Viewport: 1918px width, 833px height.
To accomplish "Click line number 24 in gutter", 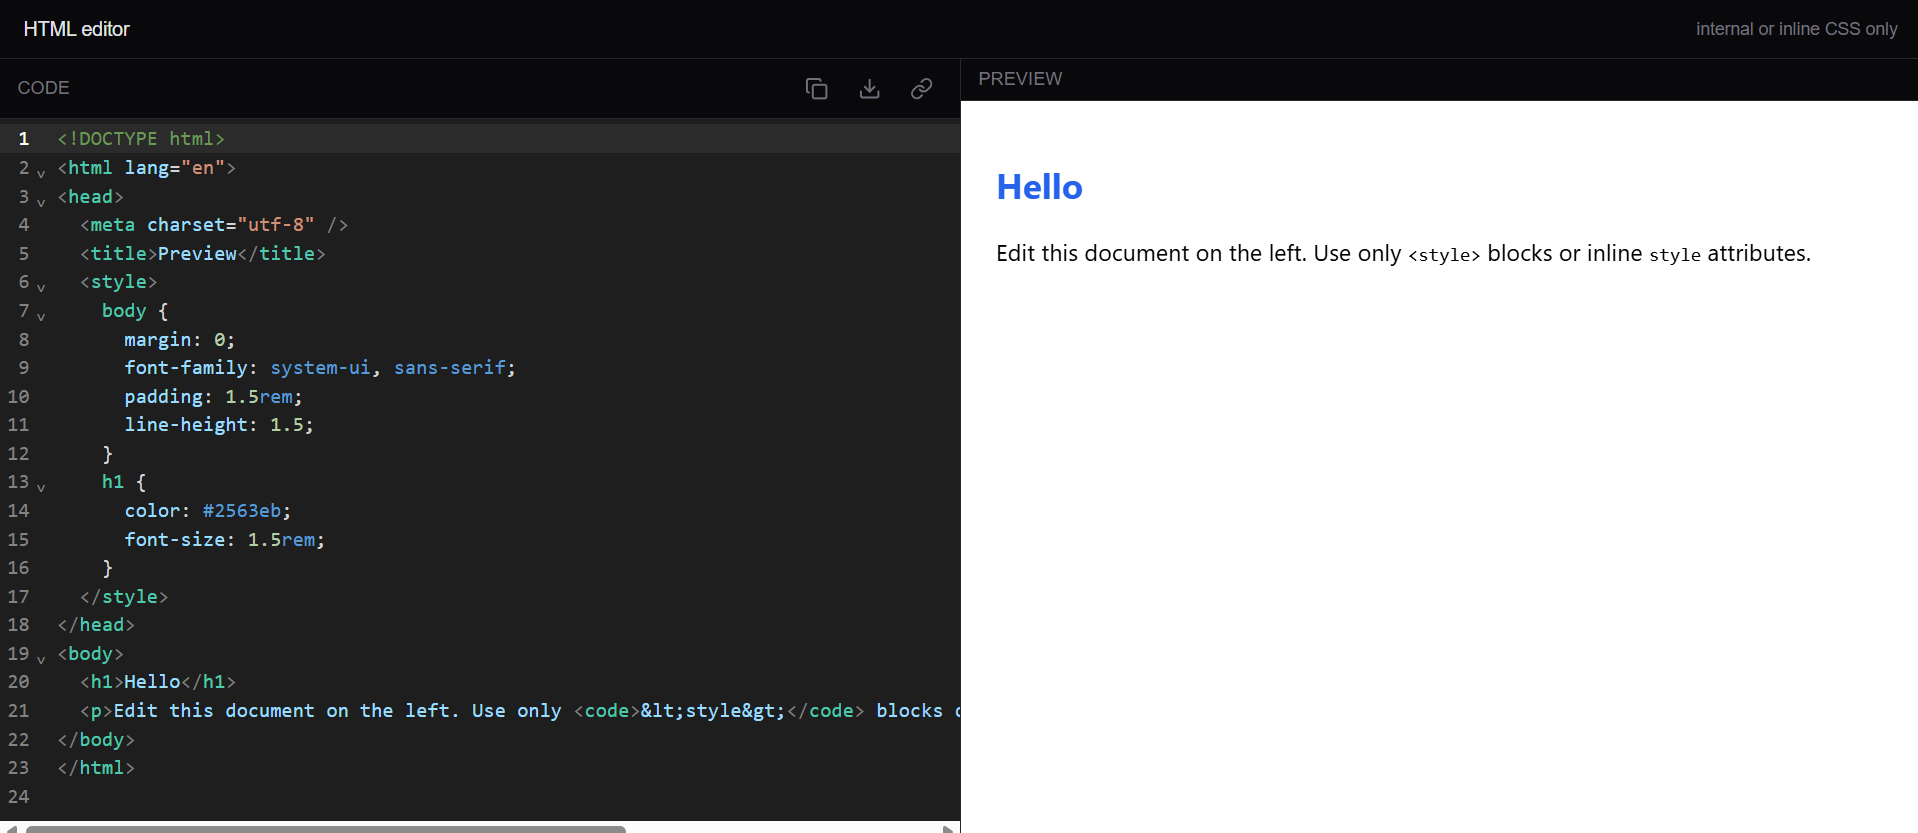I will click(19, 797).
